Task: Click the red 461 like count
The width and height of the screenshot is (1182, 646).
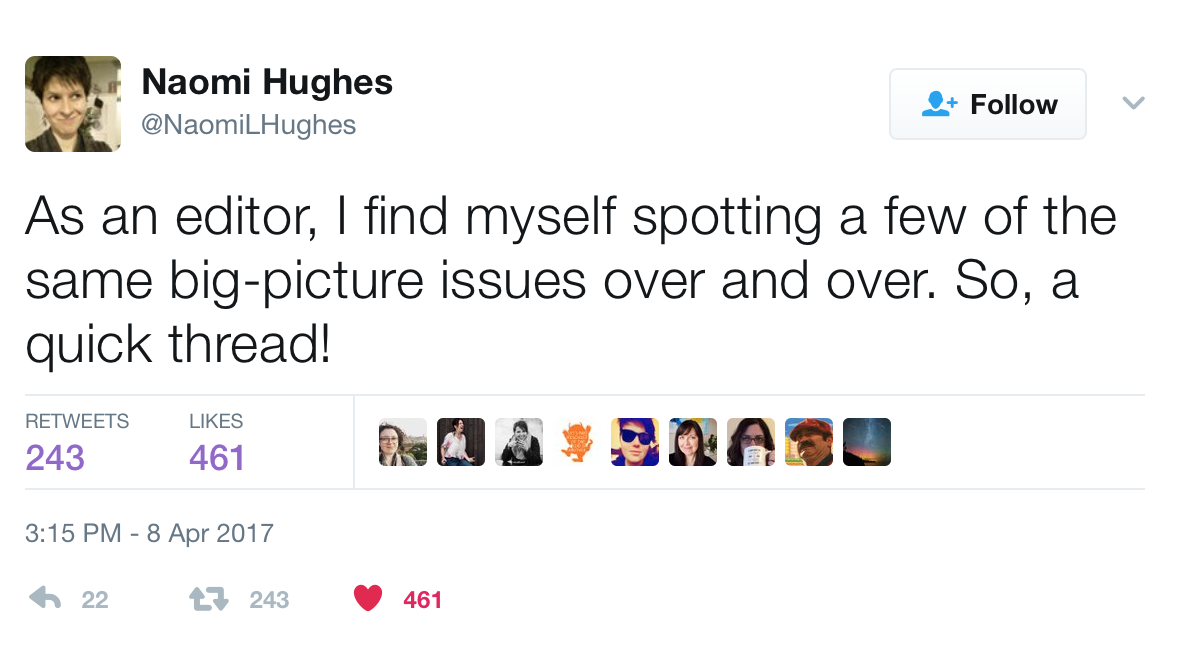Action: 422,600
